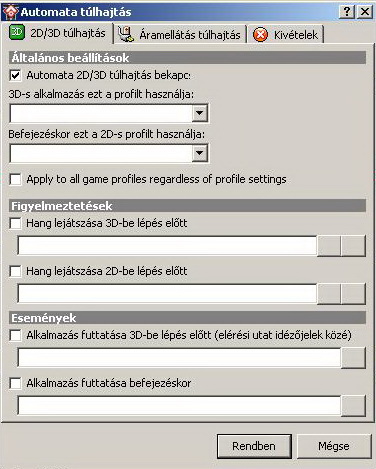Click the first small button beside 2D sound field
376x469 pixels.
click(329, 294)
